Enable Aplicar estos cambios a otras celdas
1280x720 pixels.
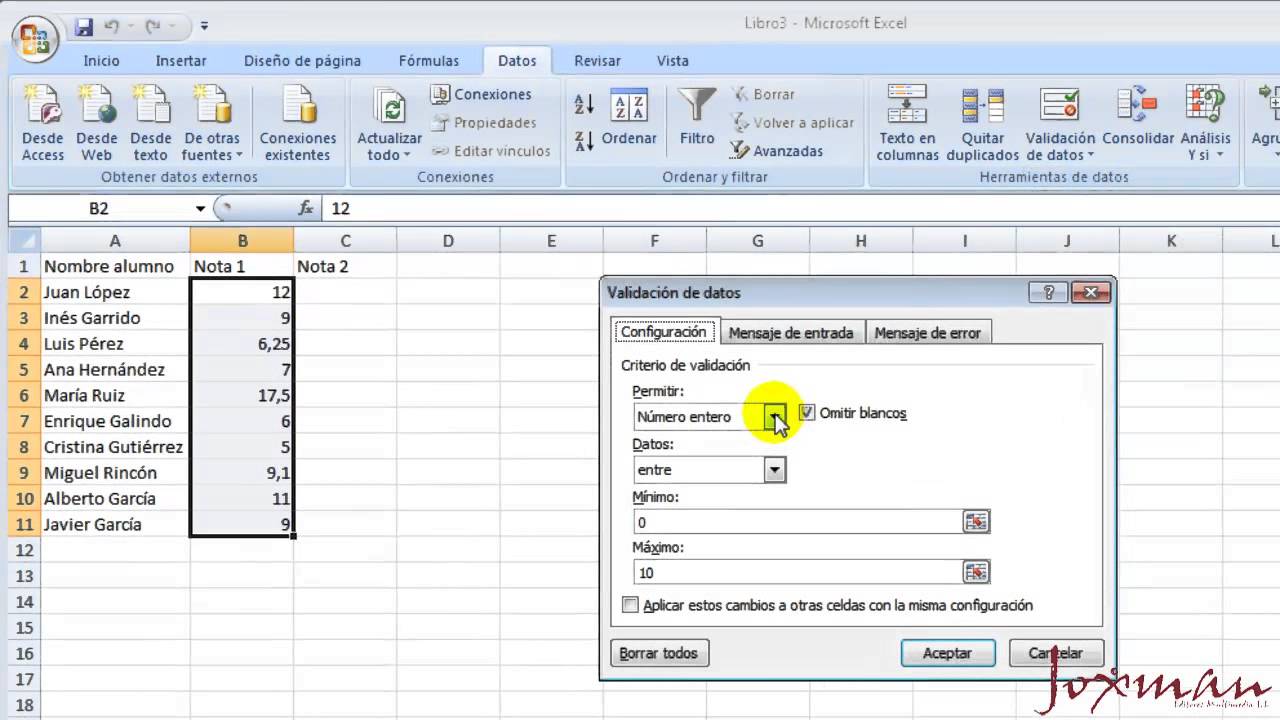[630, 605]
